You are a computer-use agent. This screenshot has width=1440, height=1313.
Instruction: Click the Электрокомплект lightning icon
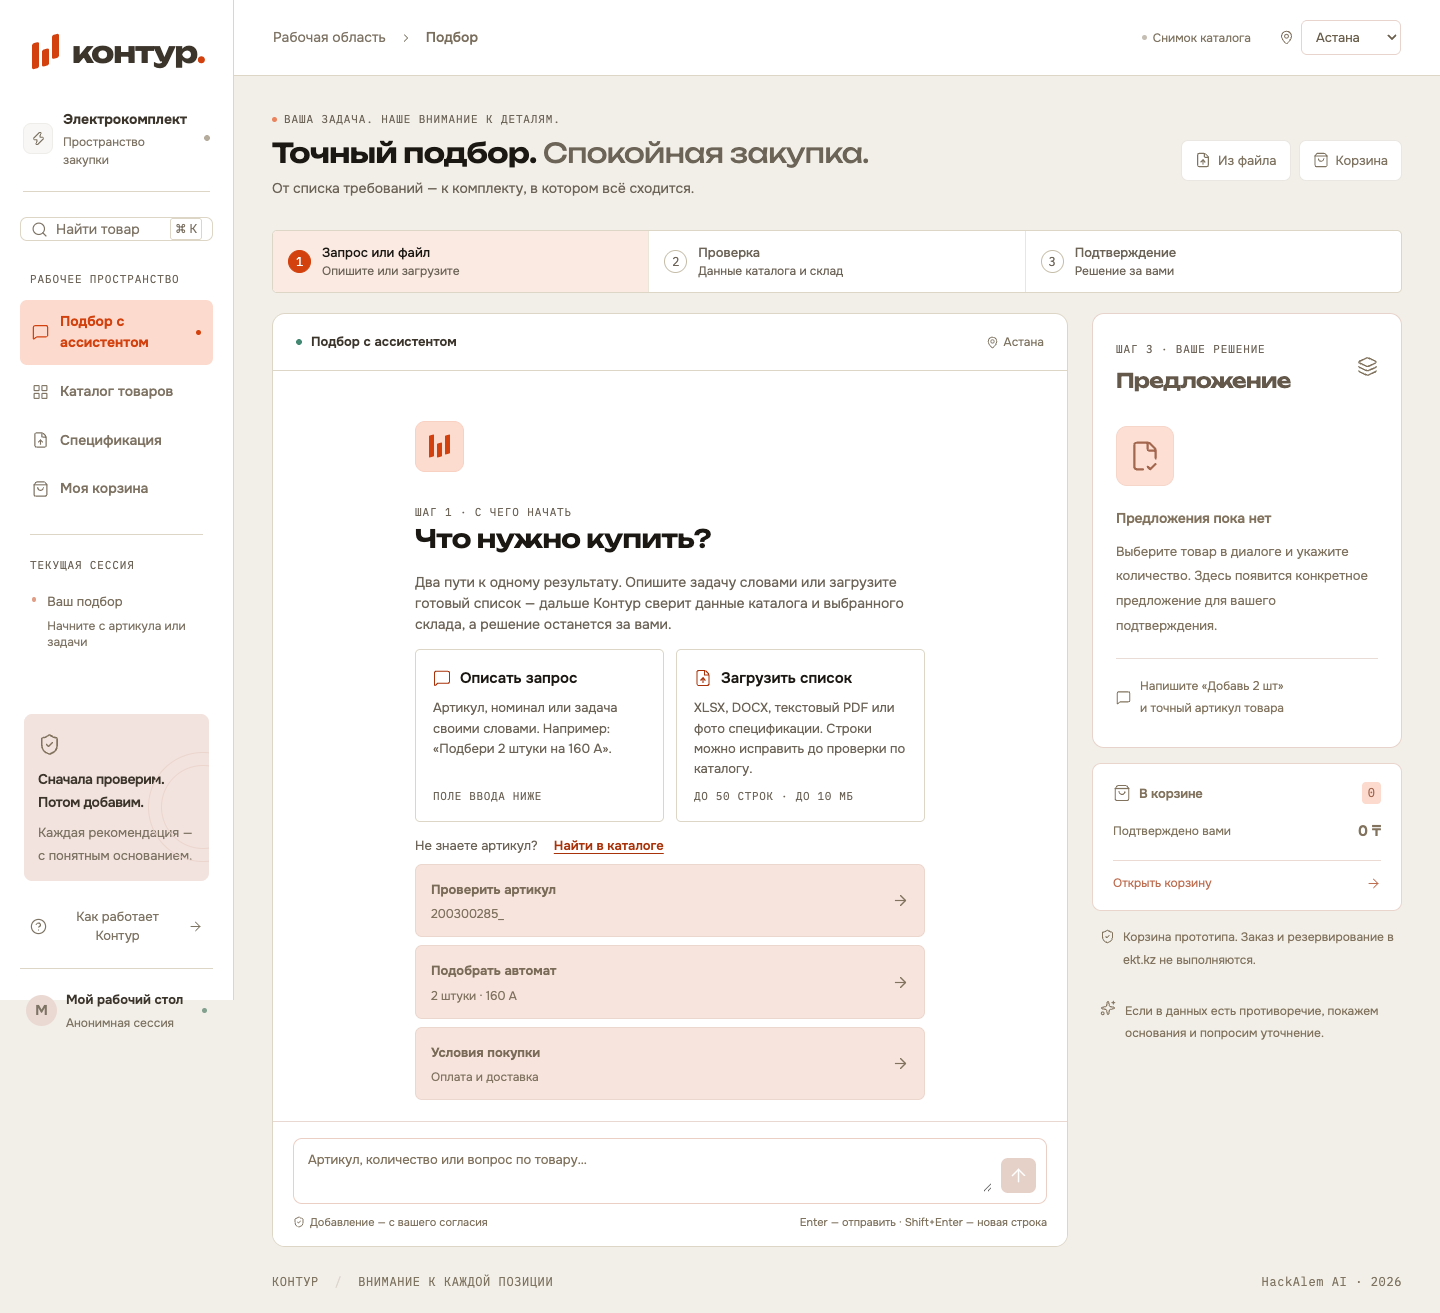click(38, 138)
